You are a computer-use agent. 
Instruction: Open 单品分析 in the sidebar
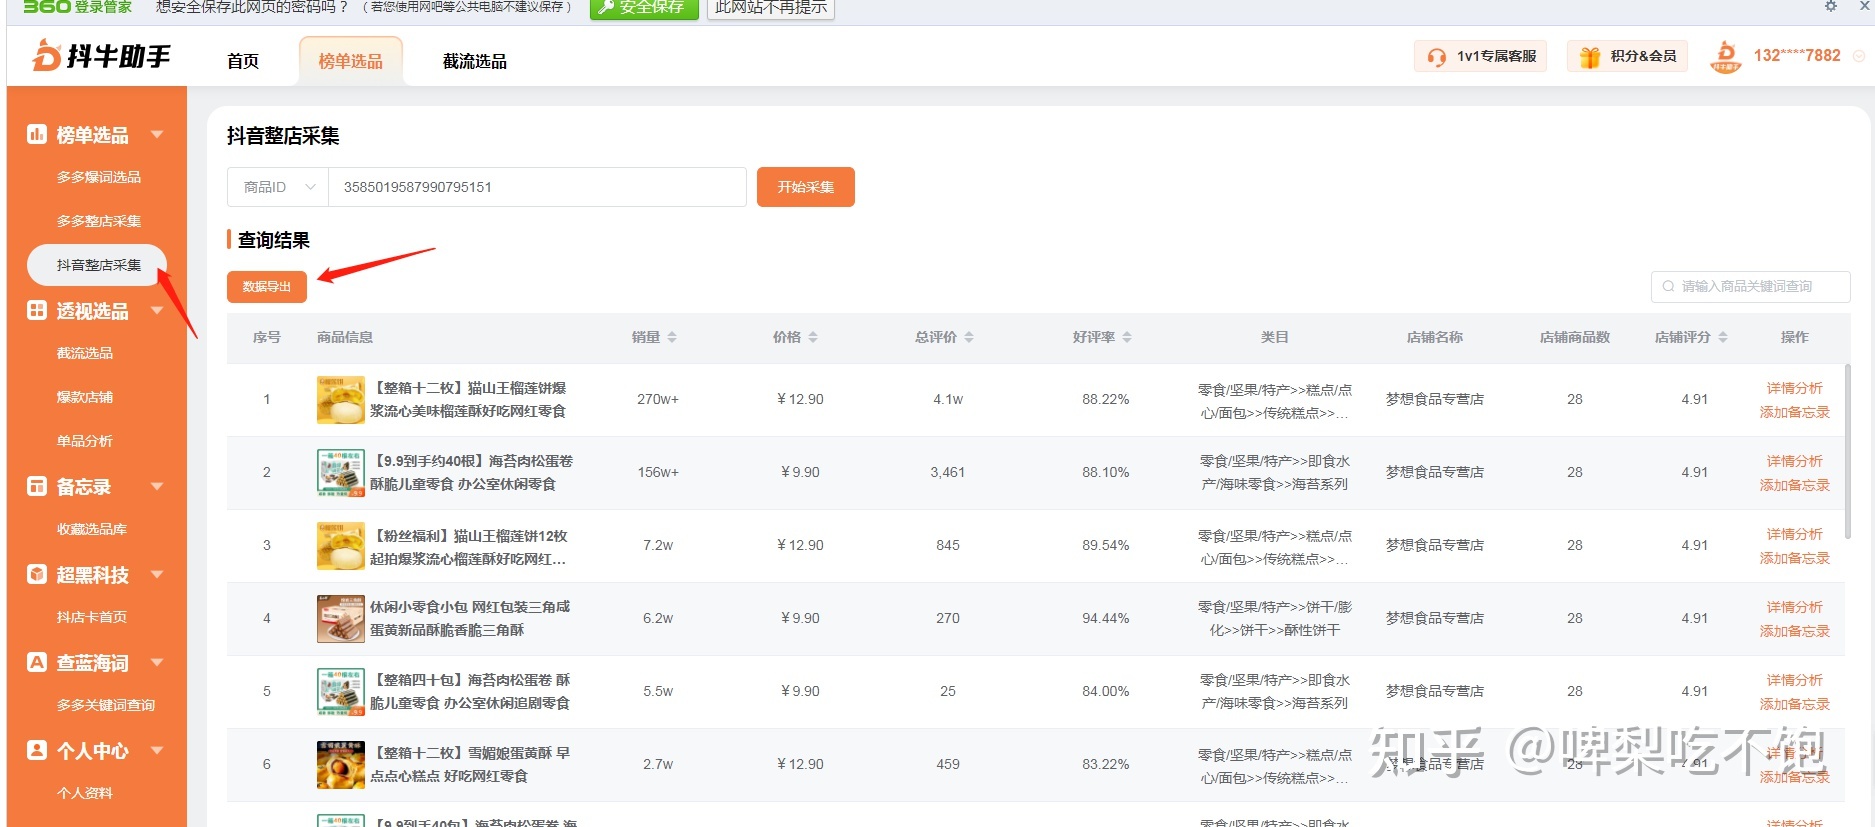click(x=85, y=441)
